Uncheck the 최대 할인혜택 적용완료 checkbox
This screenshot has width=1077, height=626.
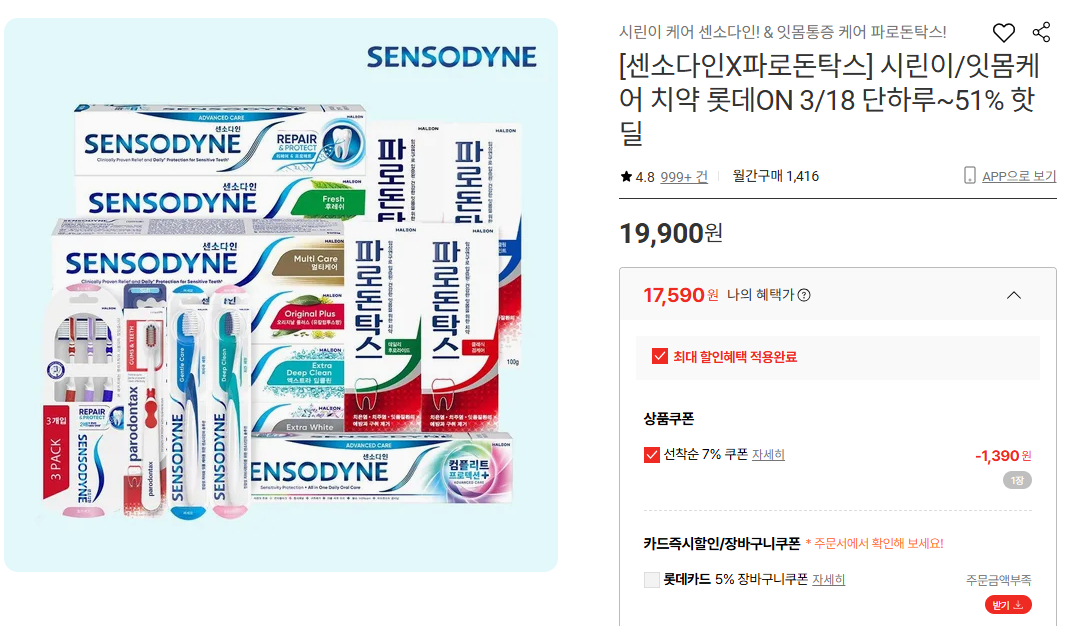click(659, 356)
